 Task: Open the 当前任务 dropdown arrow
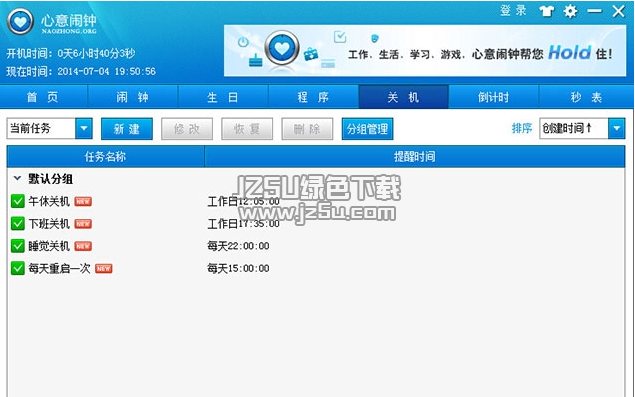(84, 128)
